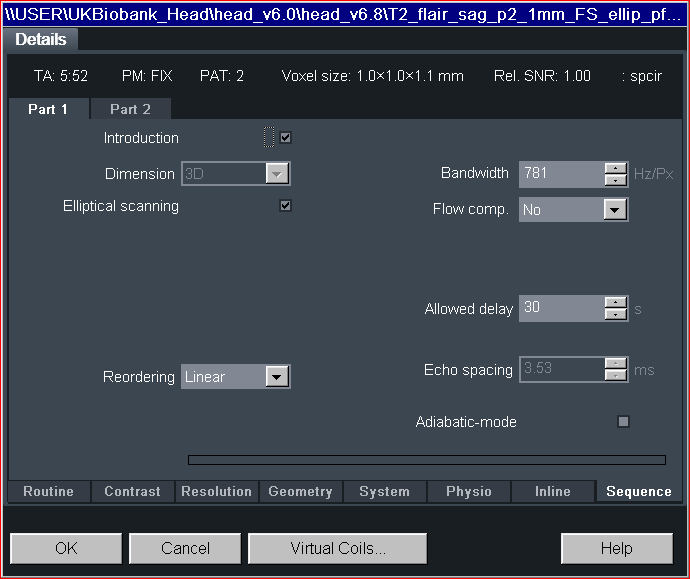Click the horizontal bar below Adiabatic-mode
Screen dimensions: 690x579
coord(426,460)
